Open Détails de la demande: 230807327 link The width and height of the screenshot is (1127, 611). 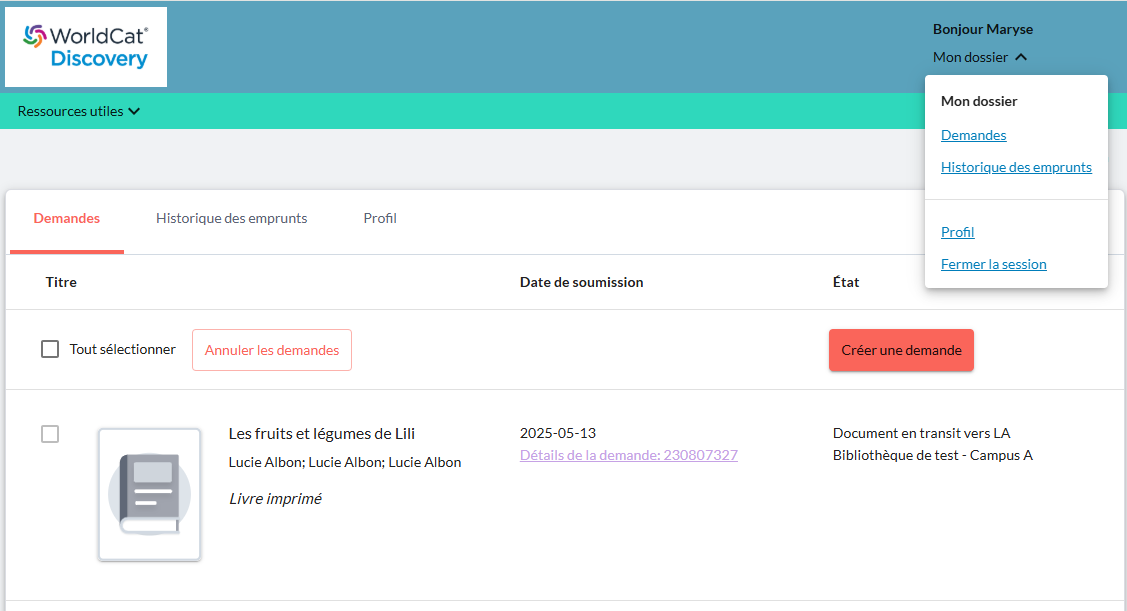pyautogui.click(x=629, y=455)
